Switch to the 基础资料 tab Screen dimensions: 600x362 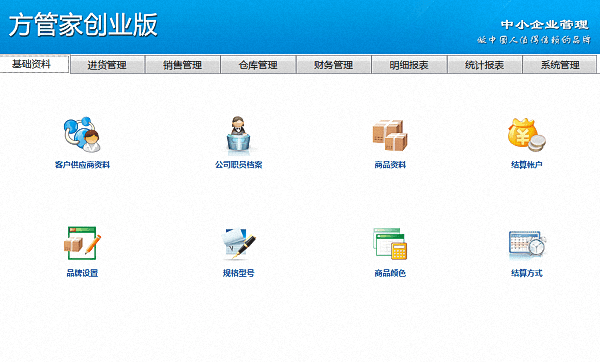point(34,64)
